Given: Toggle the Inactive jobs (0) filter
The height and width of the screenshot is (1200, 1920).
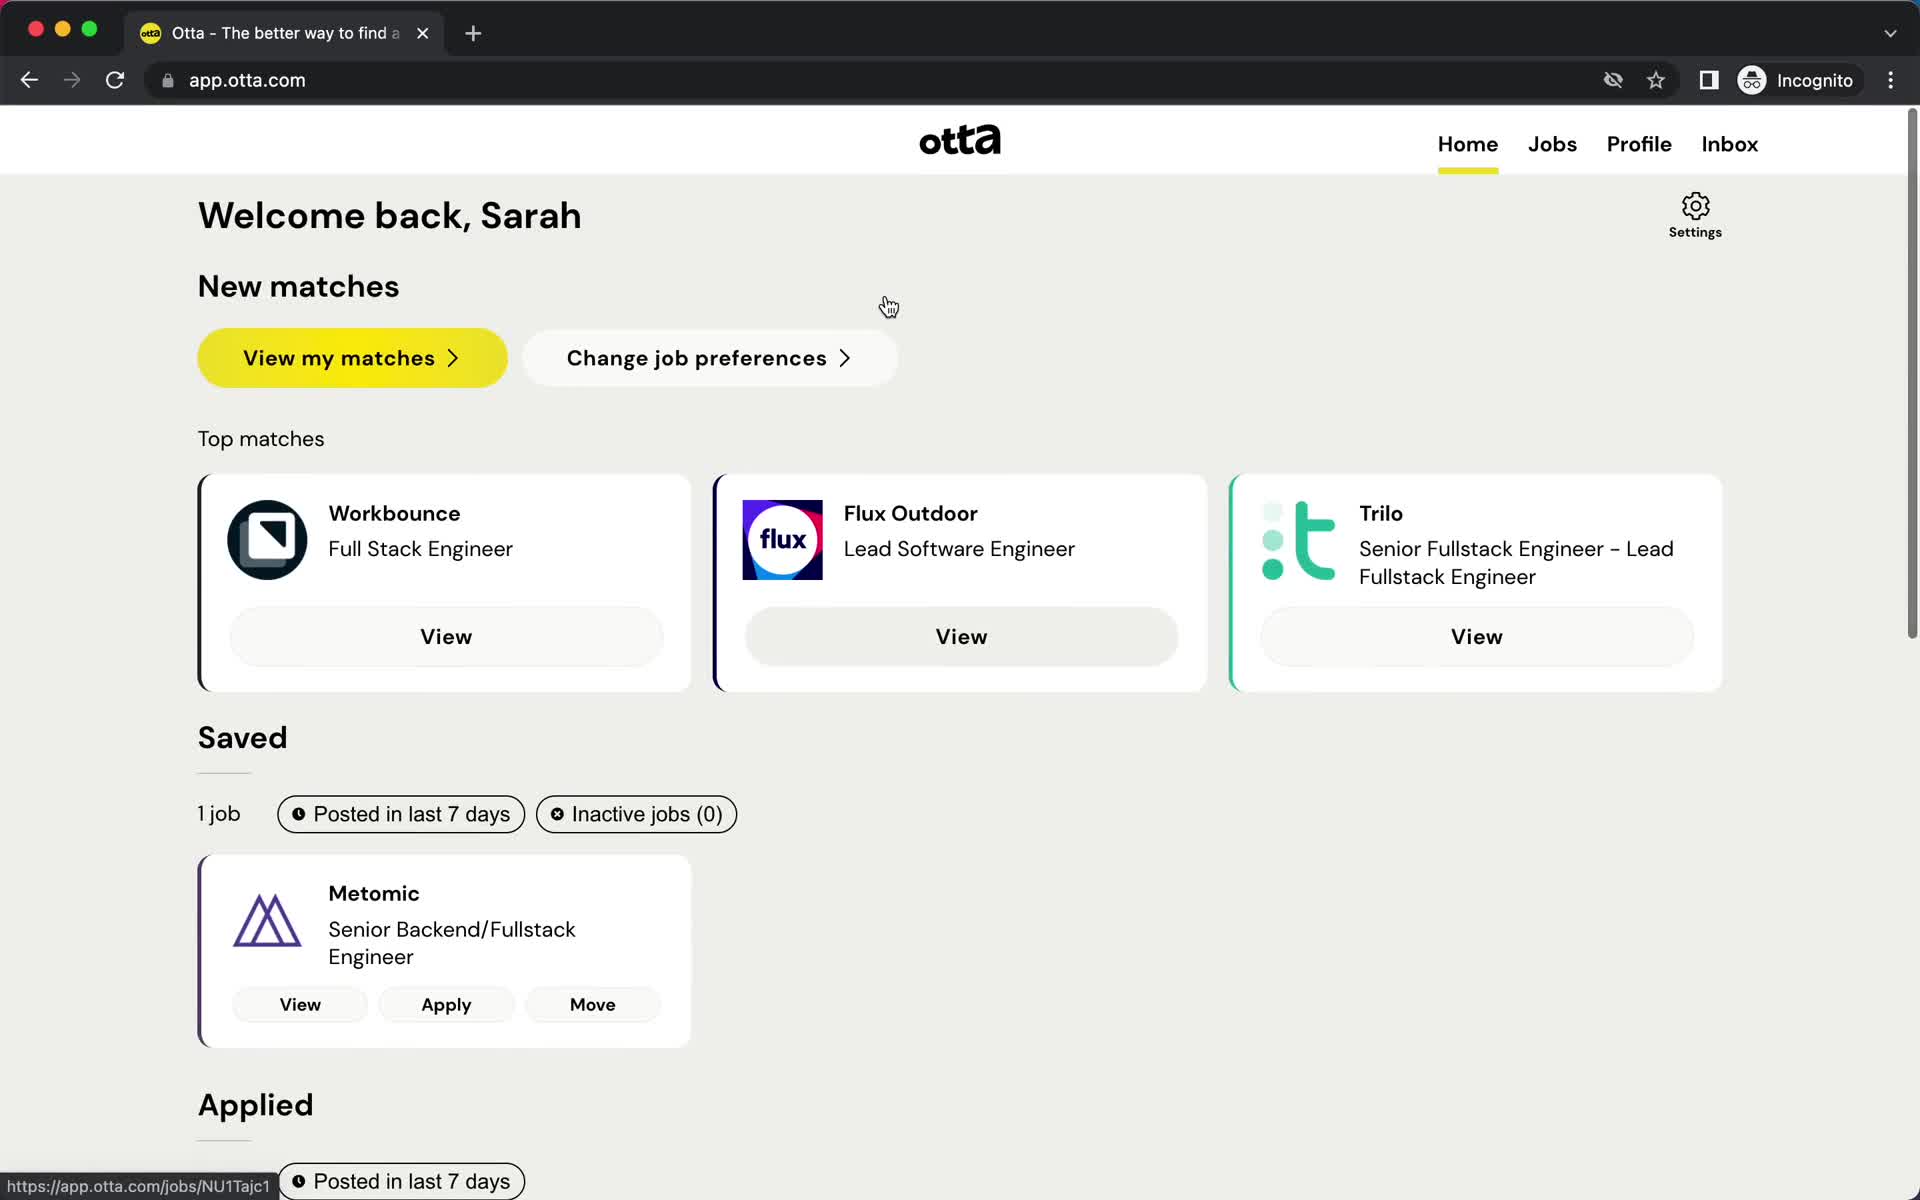Looking at the screenshot, I should point(636,814).
